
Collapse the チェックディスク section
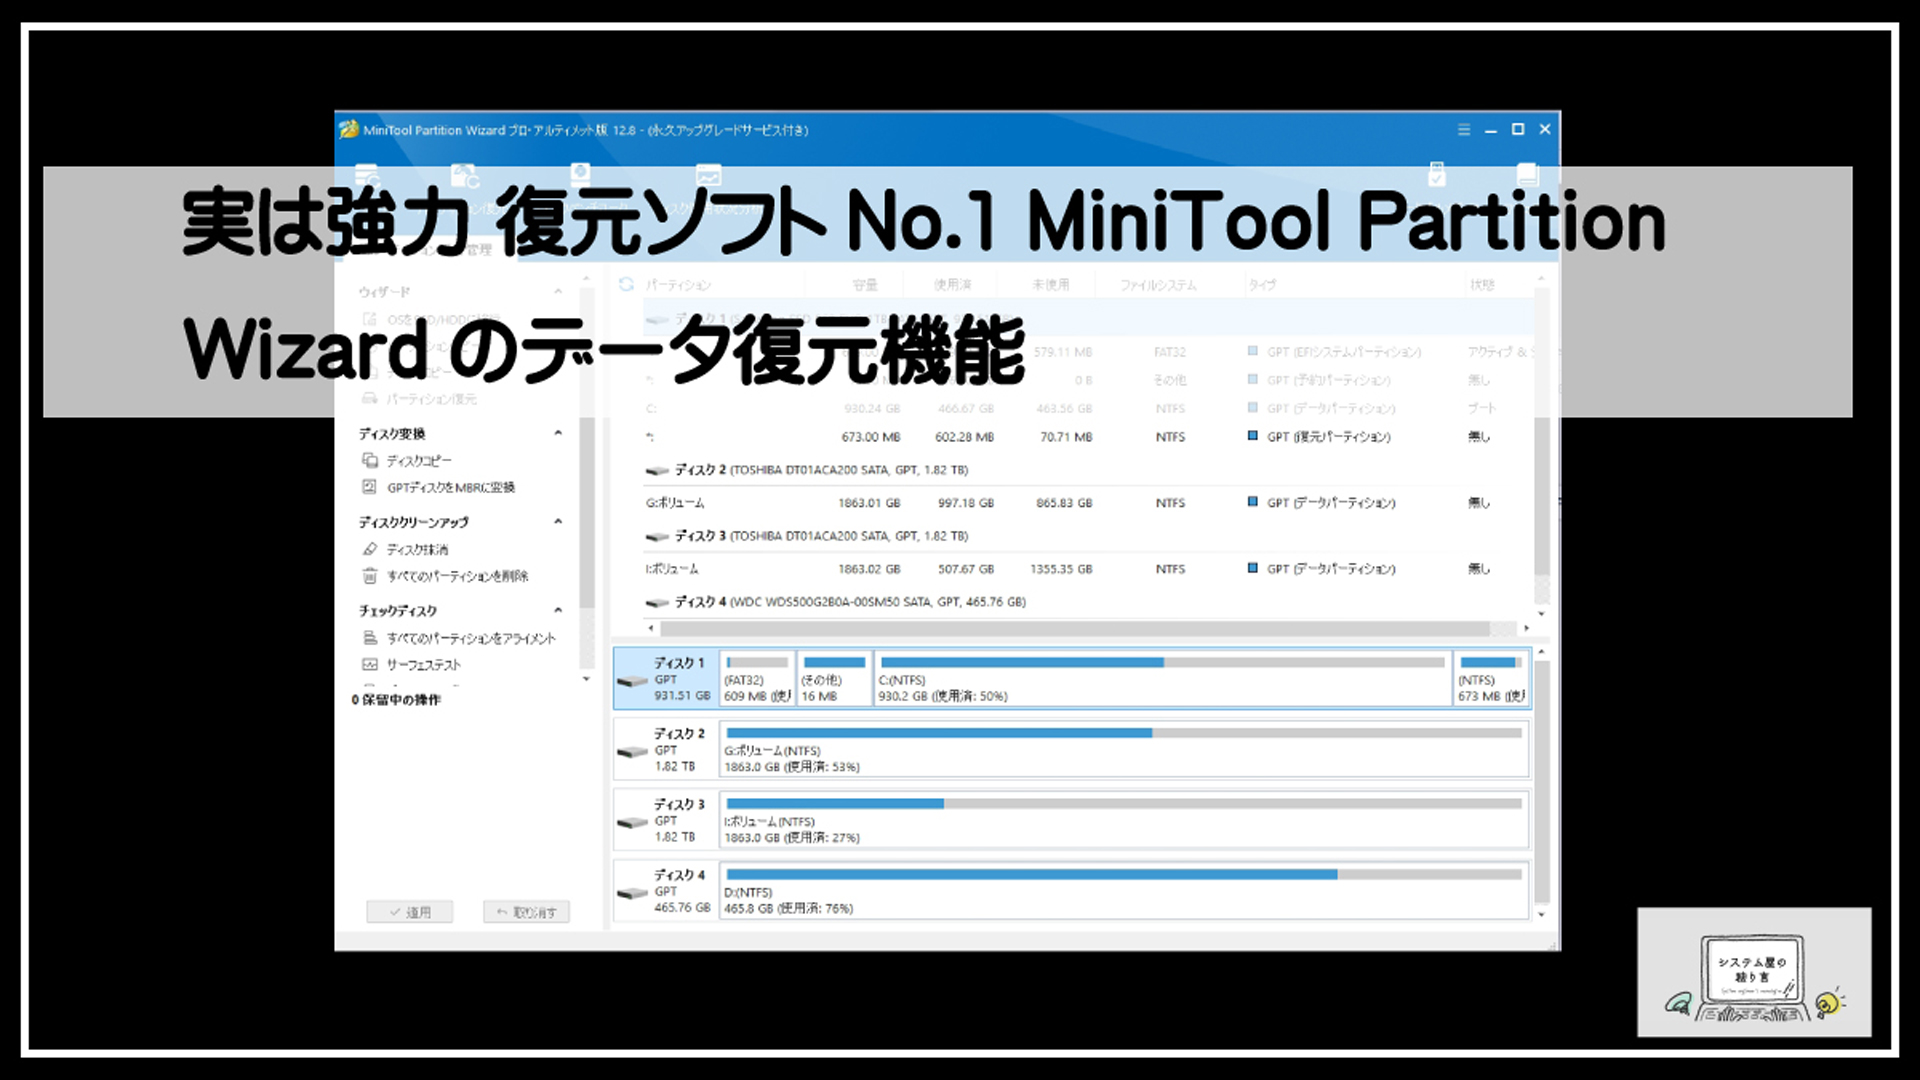558,610
